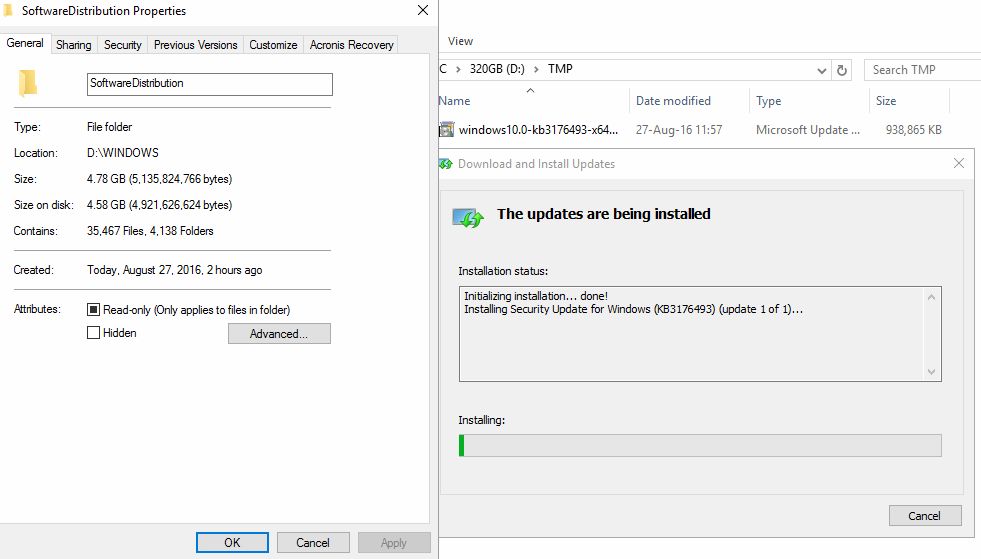Open the Acronis Recovery tab
This screenshot has width=981, height=559.
point(352,44)
